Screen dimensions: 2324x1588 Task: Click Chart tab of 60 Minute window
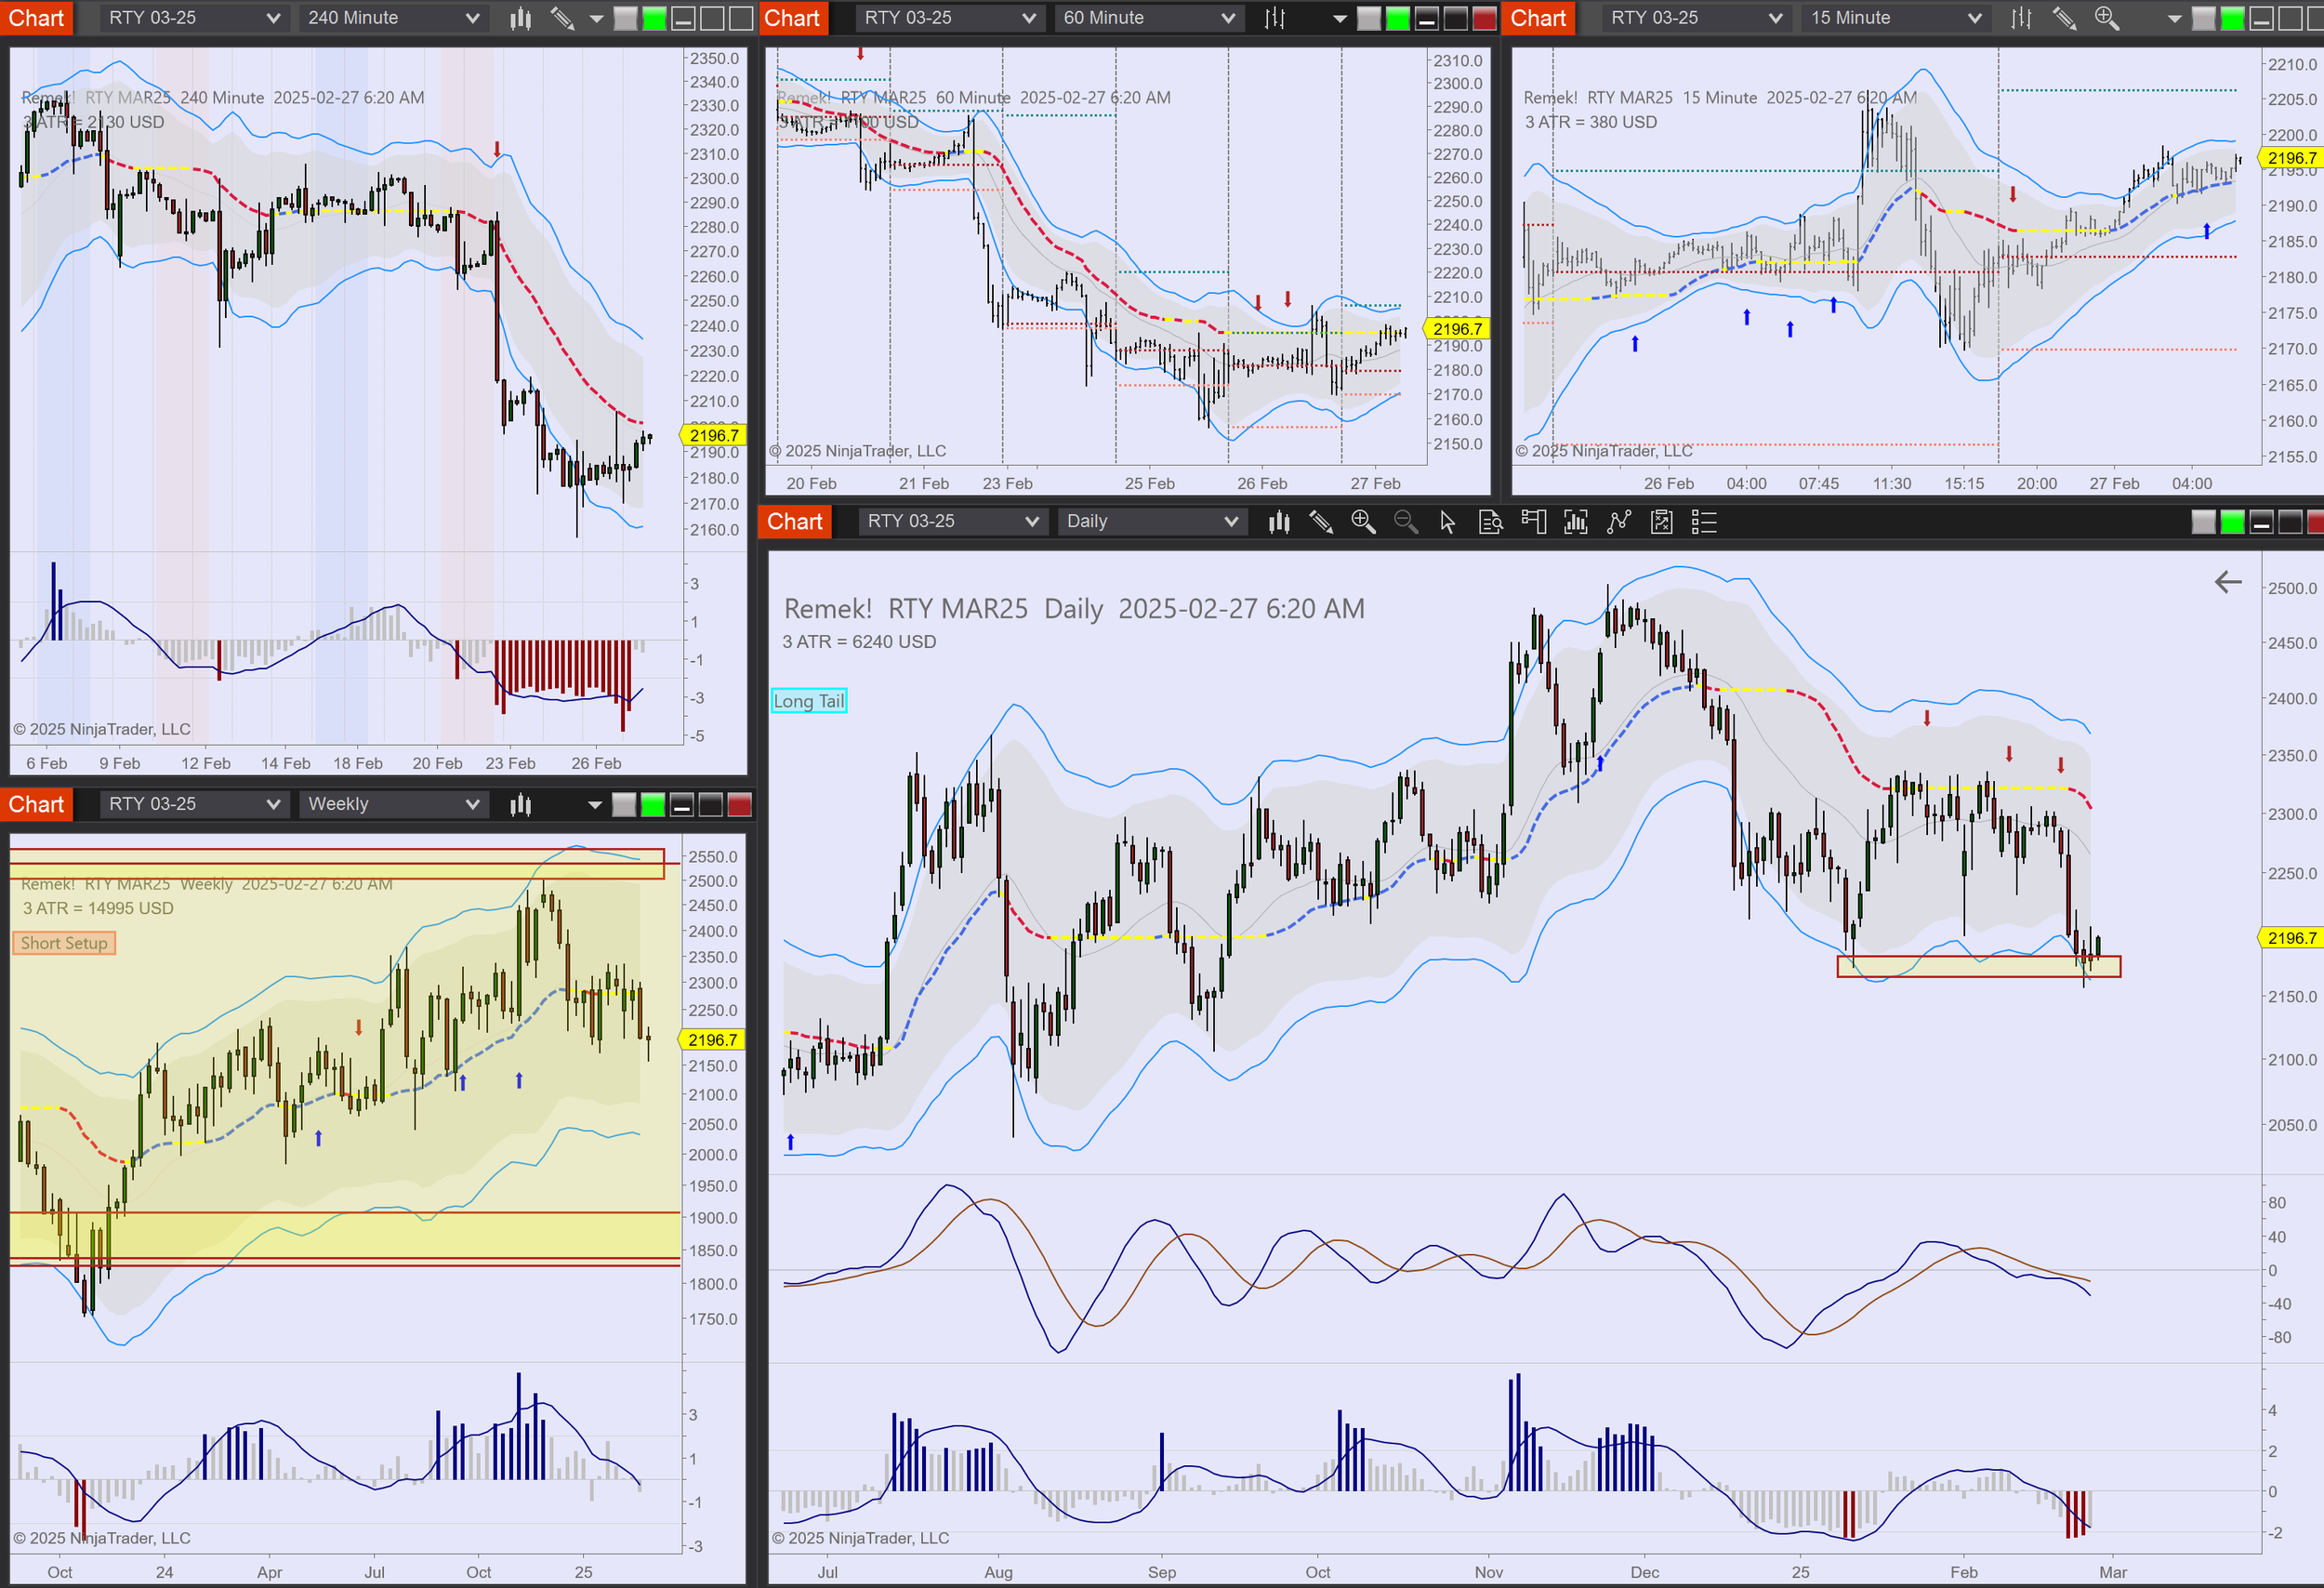(792, 18)
